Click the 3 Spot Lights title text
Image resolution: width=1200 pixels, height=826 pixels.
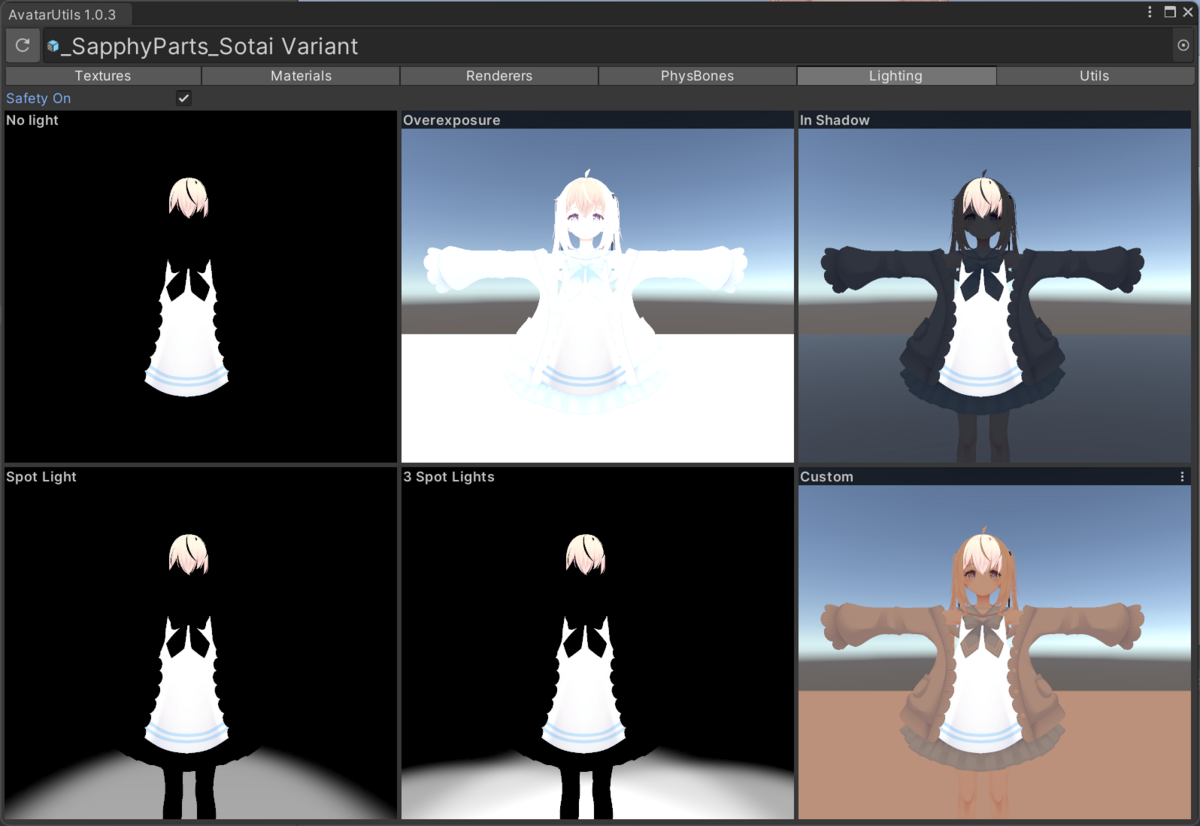point(449,477)
